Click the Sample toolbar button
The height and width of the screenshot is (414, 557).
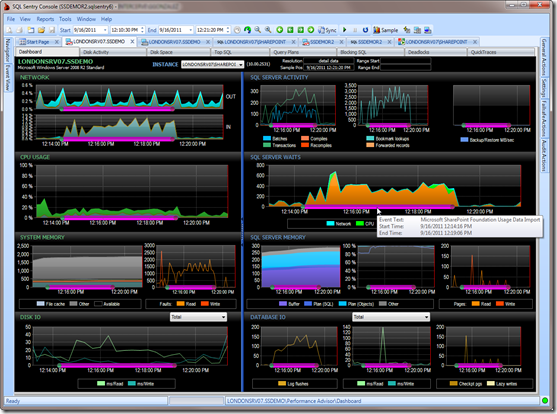click(x=385, y=30)
